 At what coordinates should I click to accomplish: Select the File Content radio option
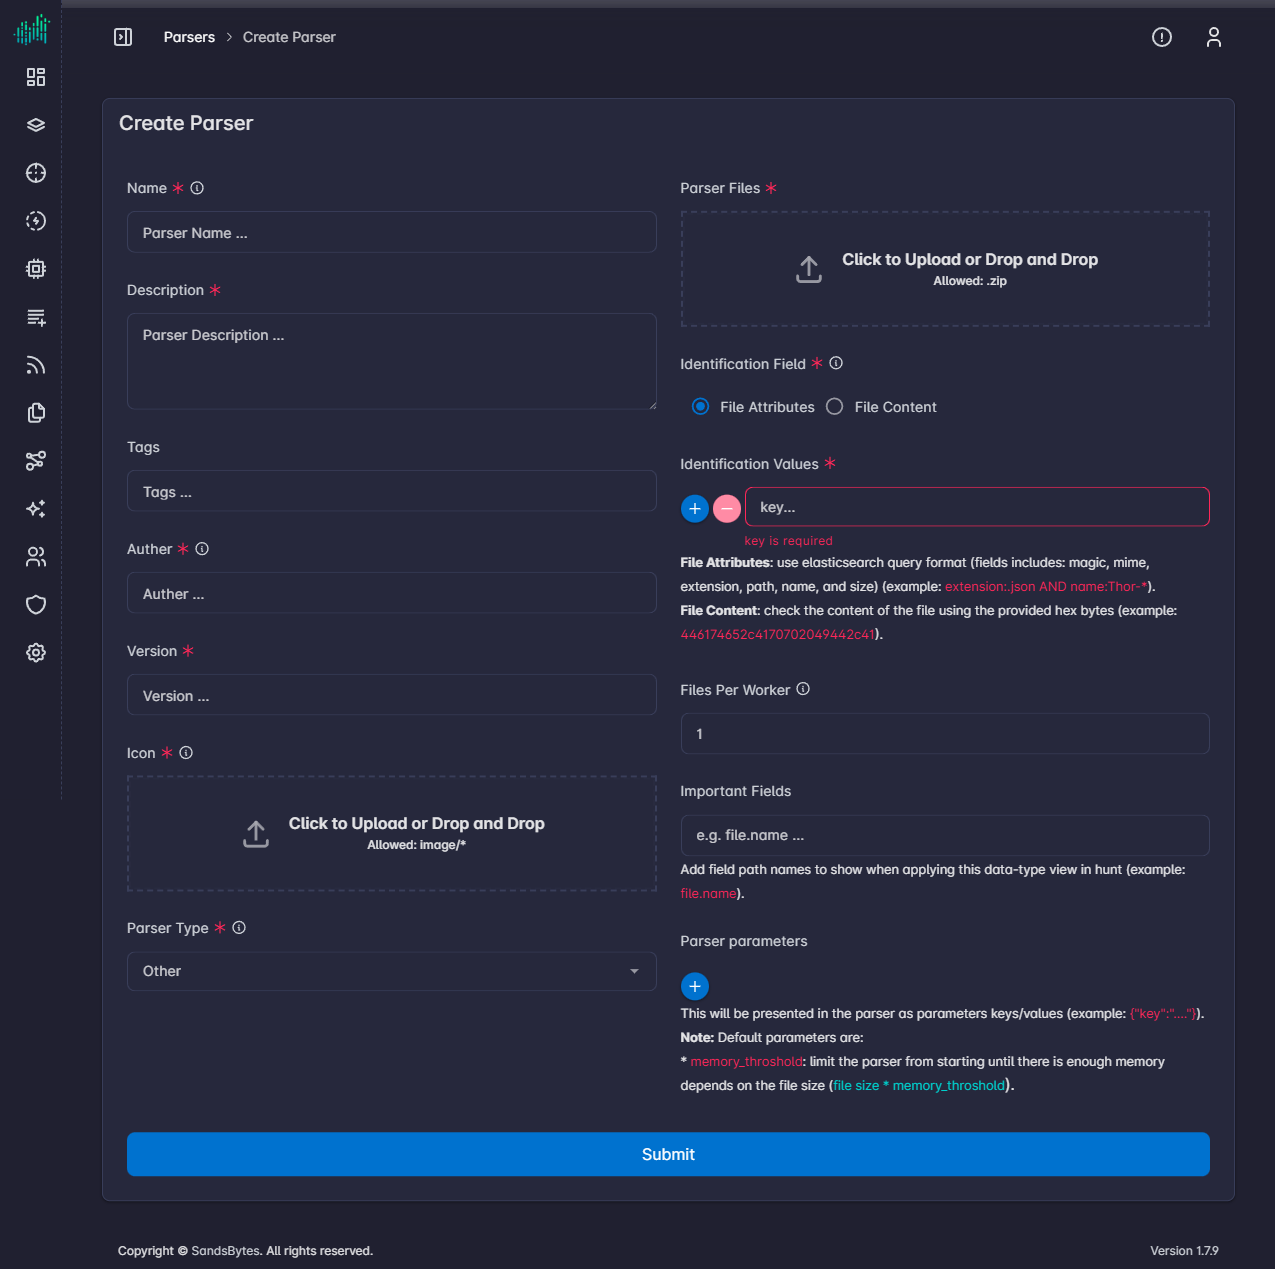coord(835,407)
